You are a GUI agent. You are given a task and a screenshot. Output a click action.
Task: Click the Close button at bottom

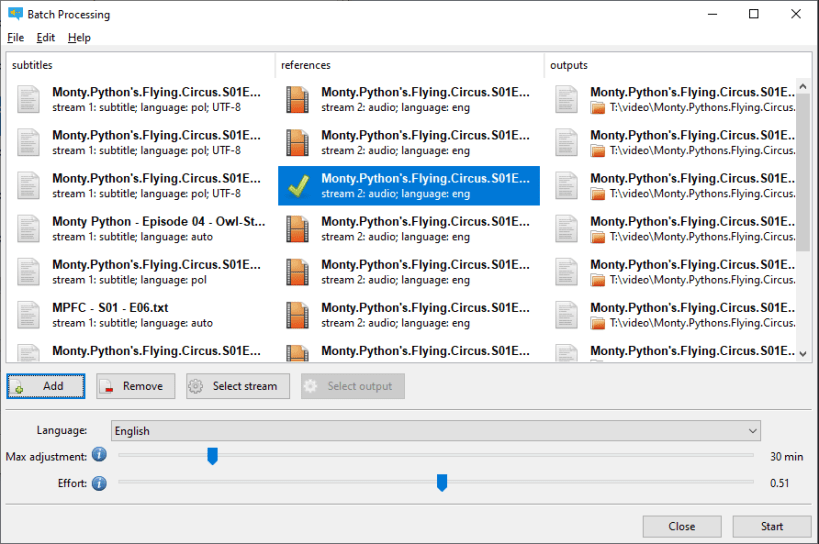(x=682, y=526)
